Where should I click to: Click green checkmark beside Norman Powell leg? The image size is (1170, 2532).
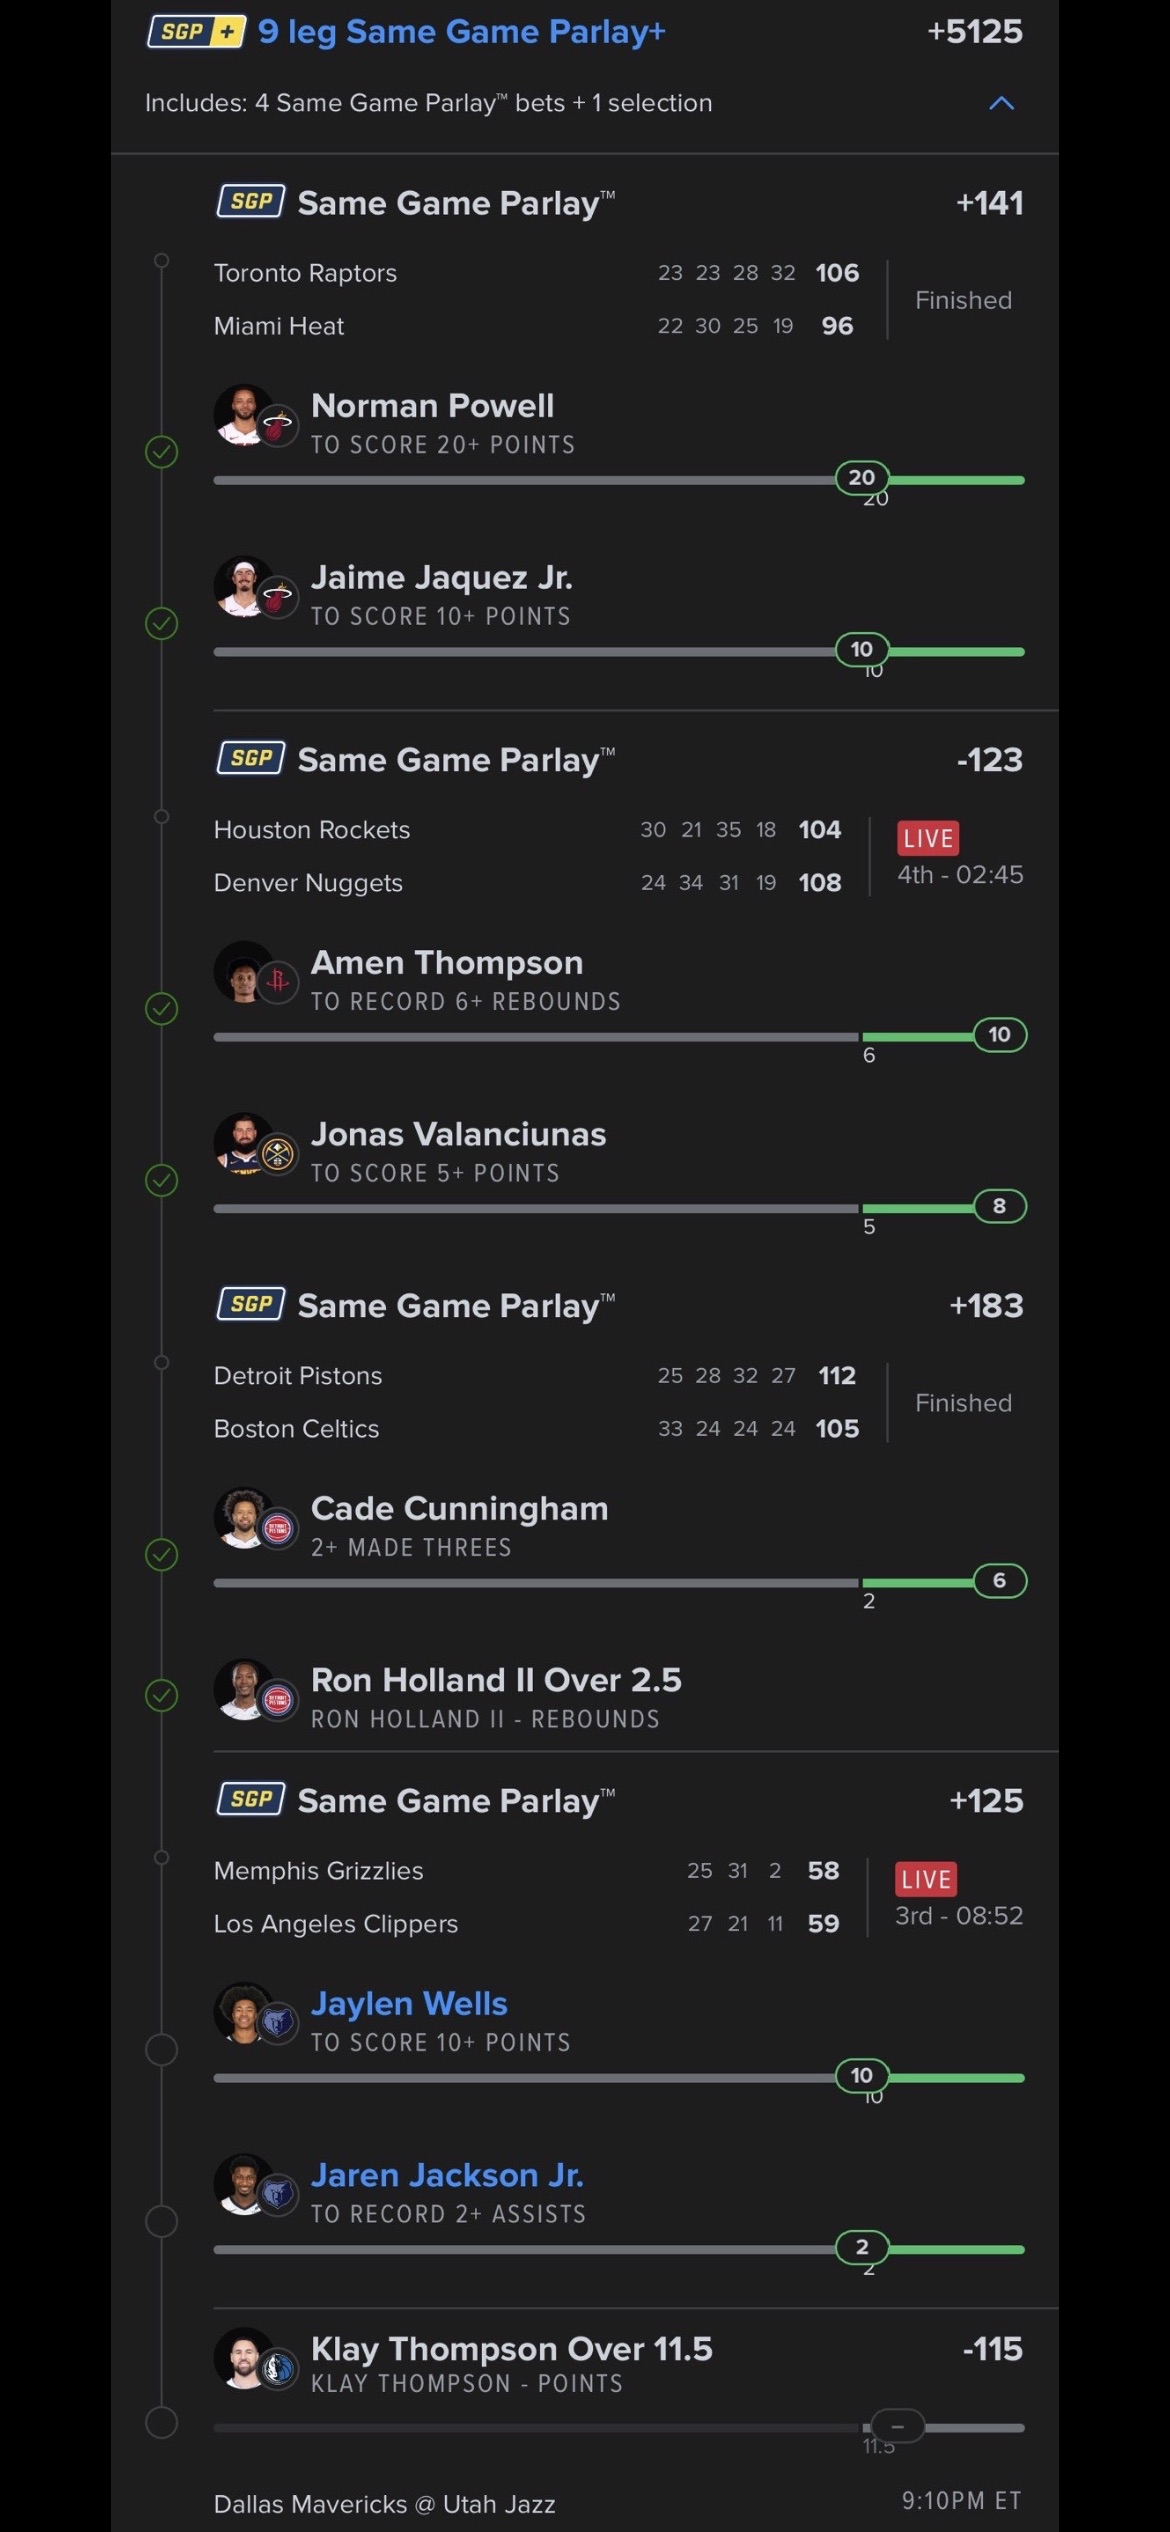point(162,452)
